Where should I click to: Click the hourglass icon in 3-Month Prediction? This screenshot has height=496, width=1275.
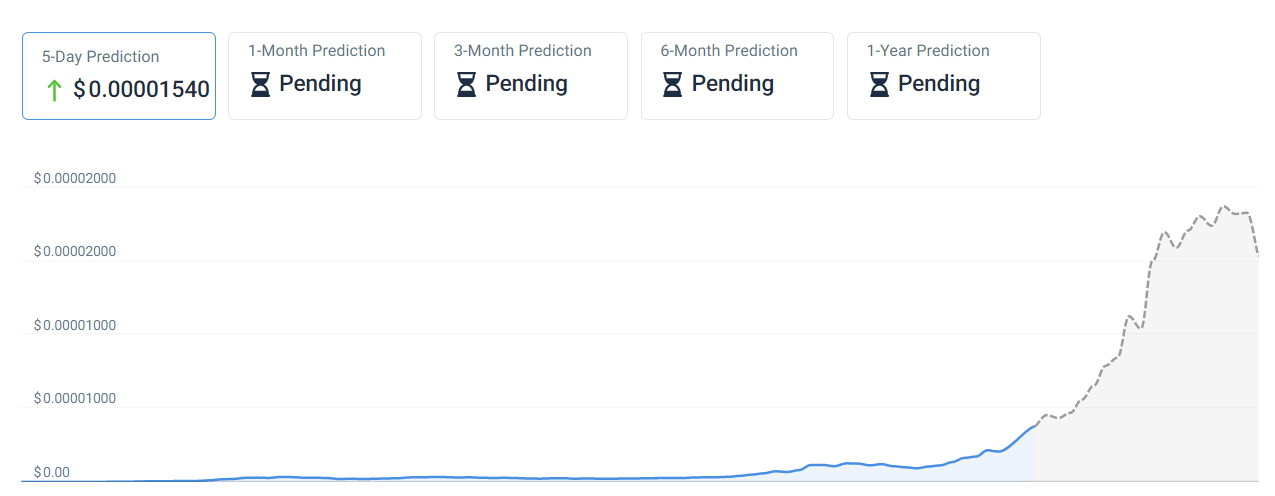(x=466, y=85)
